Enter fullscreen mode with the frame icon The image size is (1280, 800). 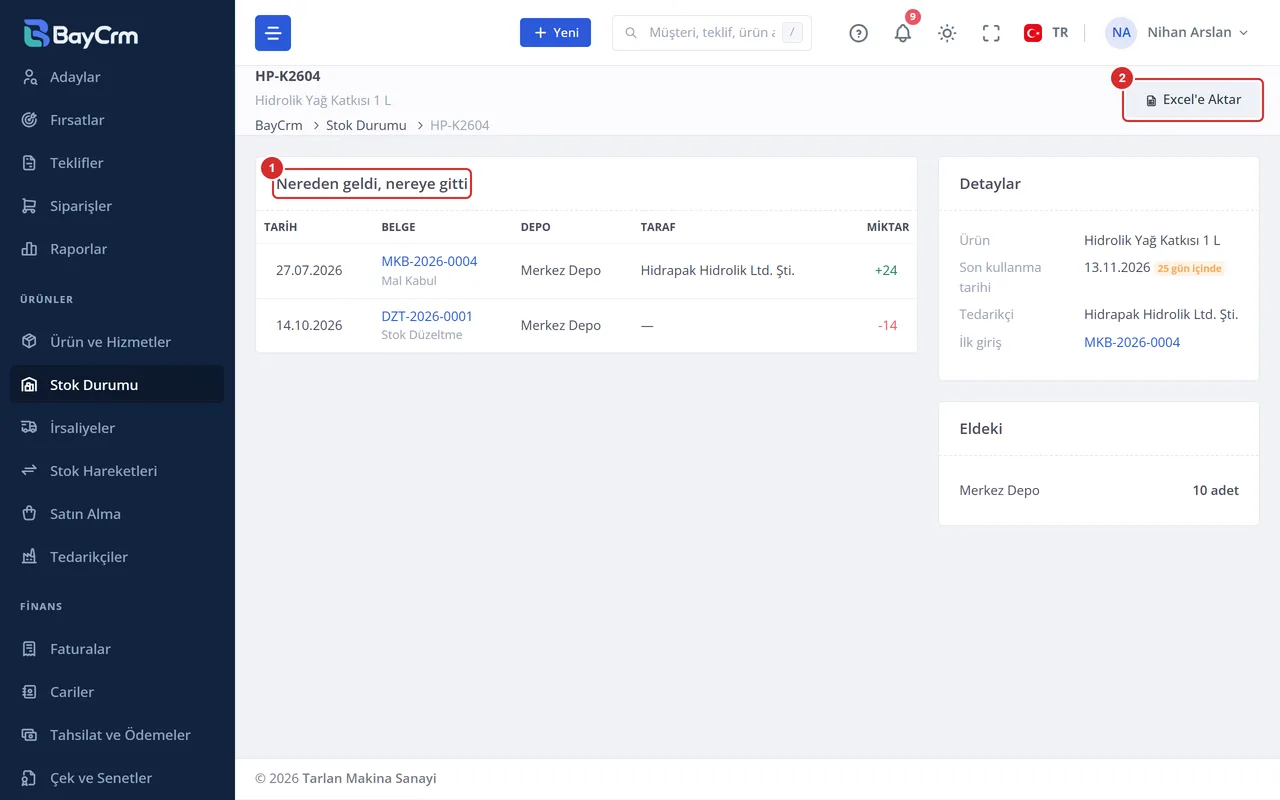tap(991, 33)
